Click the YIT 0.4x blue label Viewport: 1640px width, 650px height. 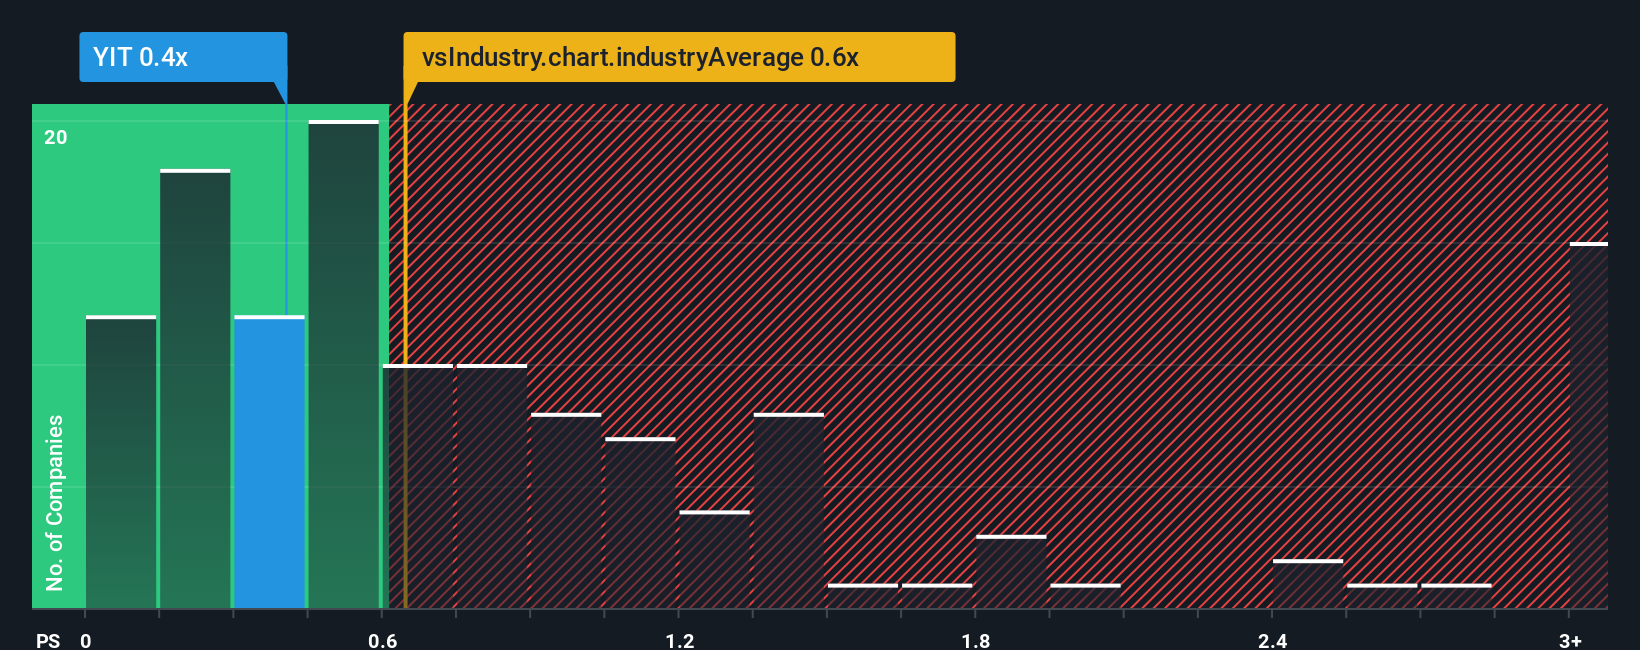coord(183,57)
